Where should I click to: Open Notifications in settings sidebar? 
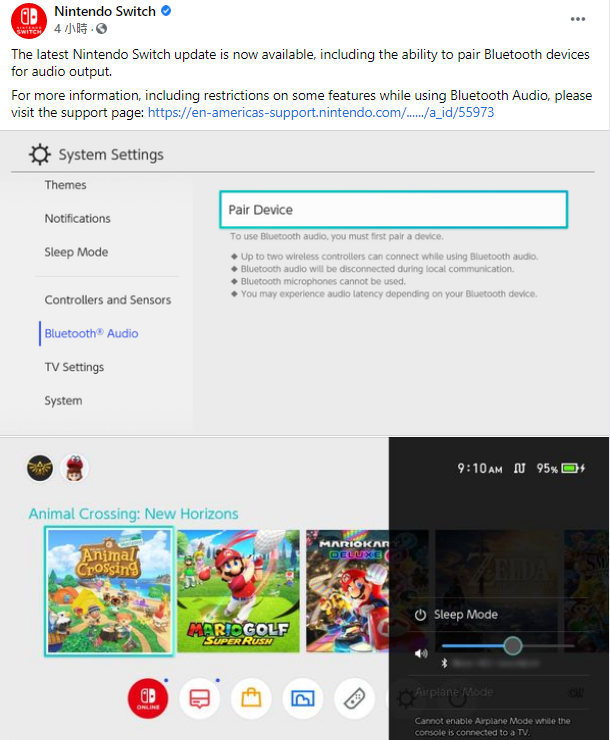[78, 219]
